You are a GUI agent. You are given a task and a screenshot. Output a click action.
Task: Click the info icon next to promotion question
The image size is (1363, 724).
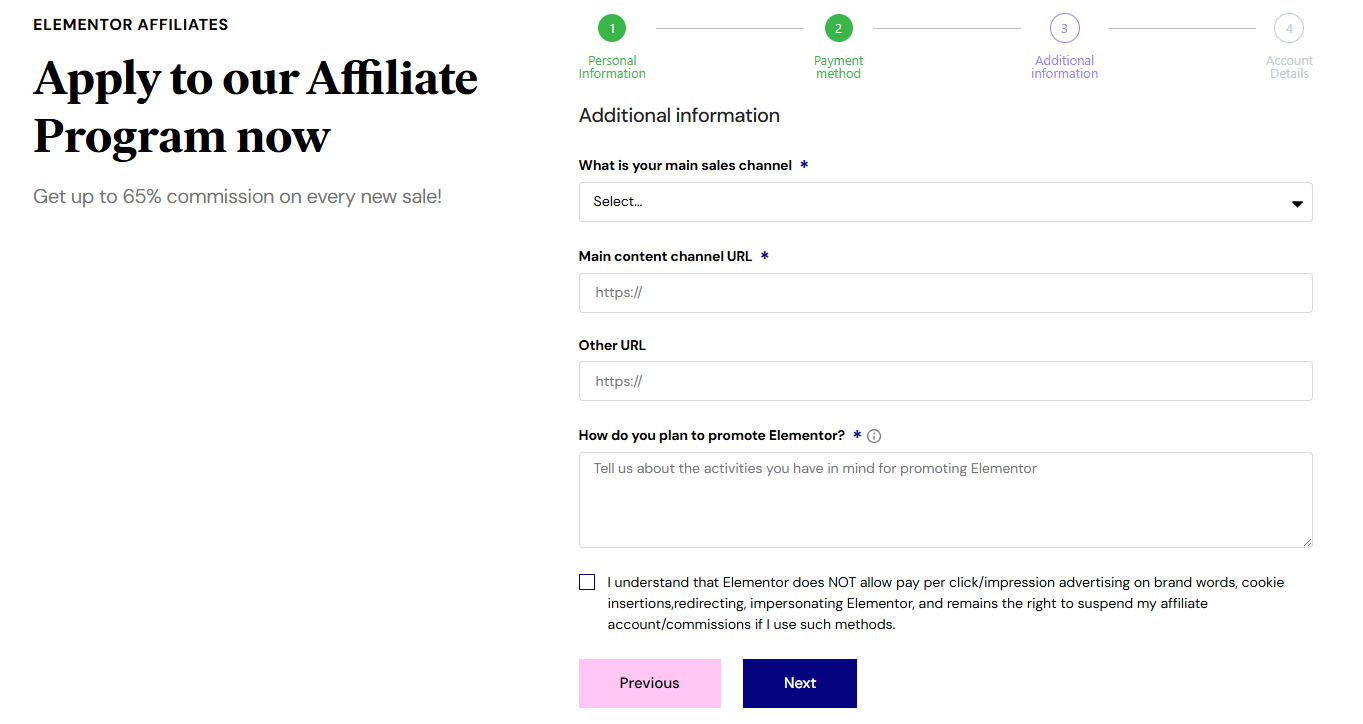tap(874, 435)
